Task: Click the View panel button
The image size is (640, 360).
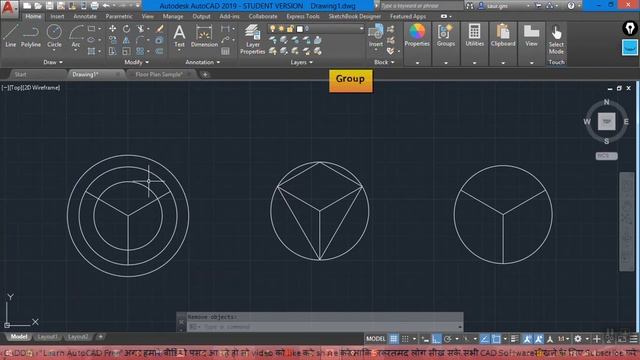Action: click(x=531, y=36)
